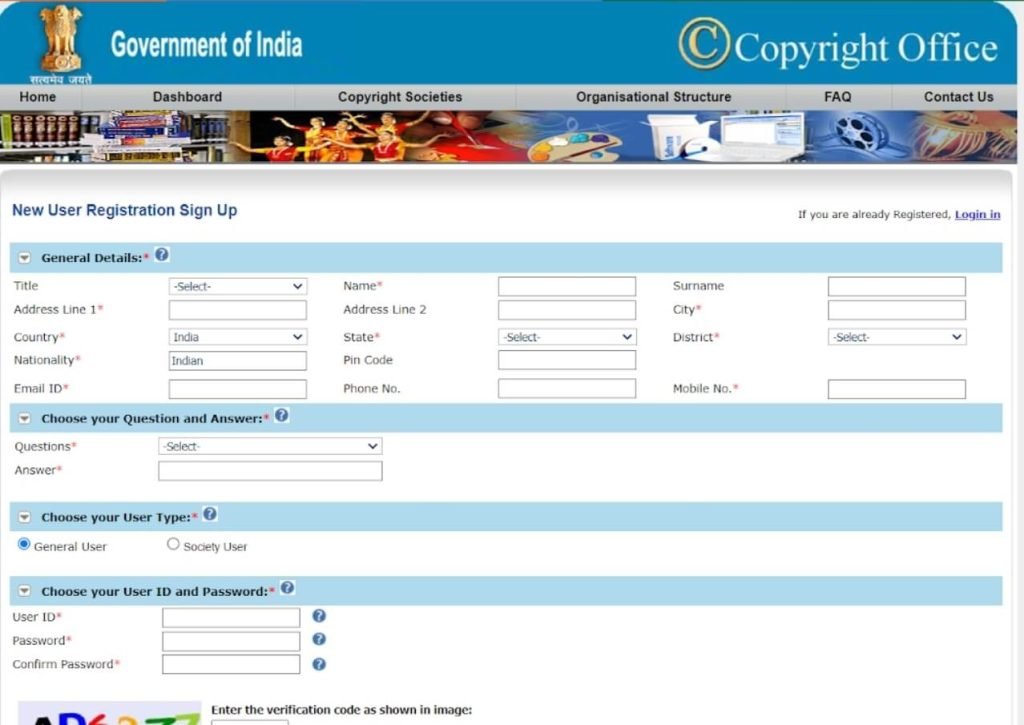The height and width of the screenshot is (725, 1024).
Task: Click the paint palette banner image
Action: click(x=575, y=146)
